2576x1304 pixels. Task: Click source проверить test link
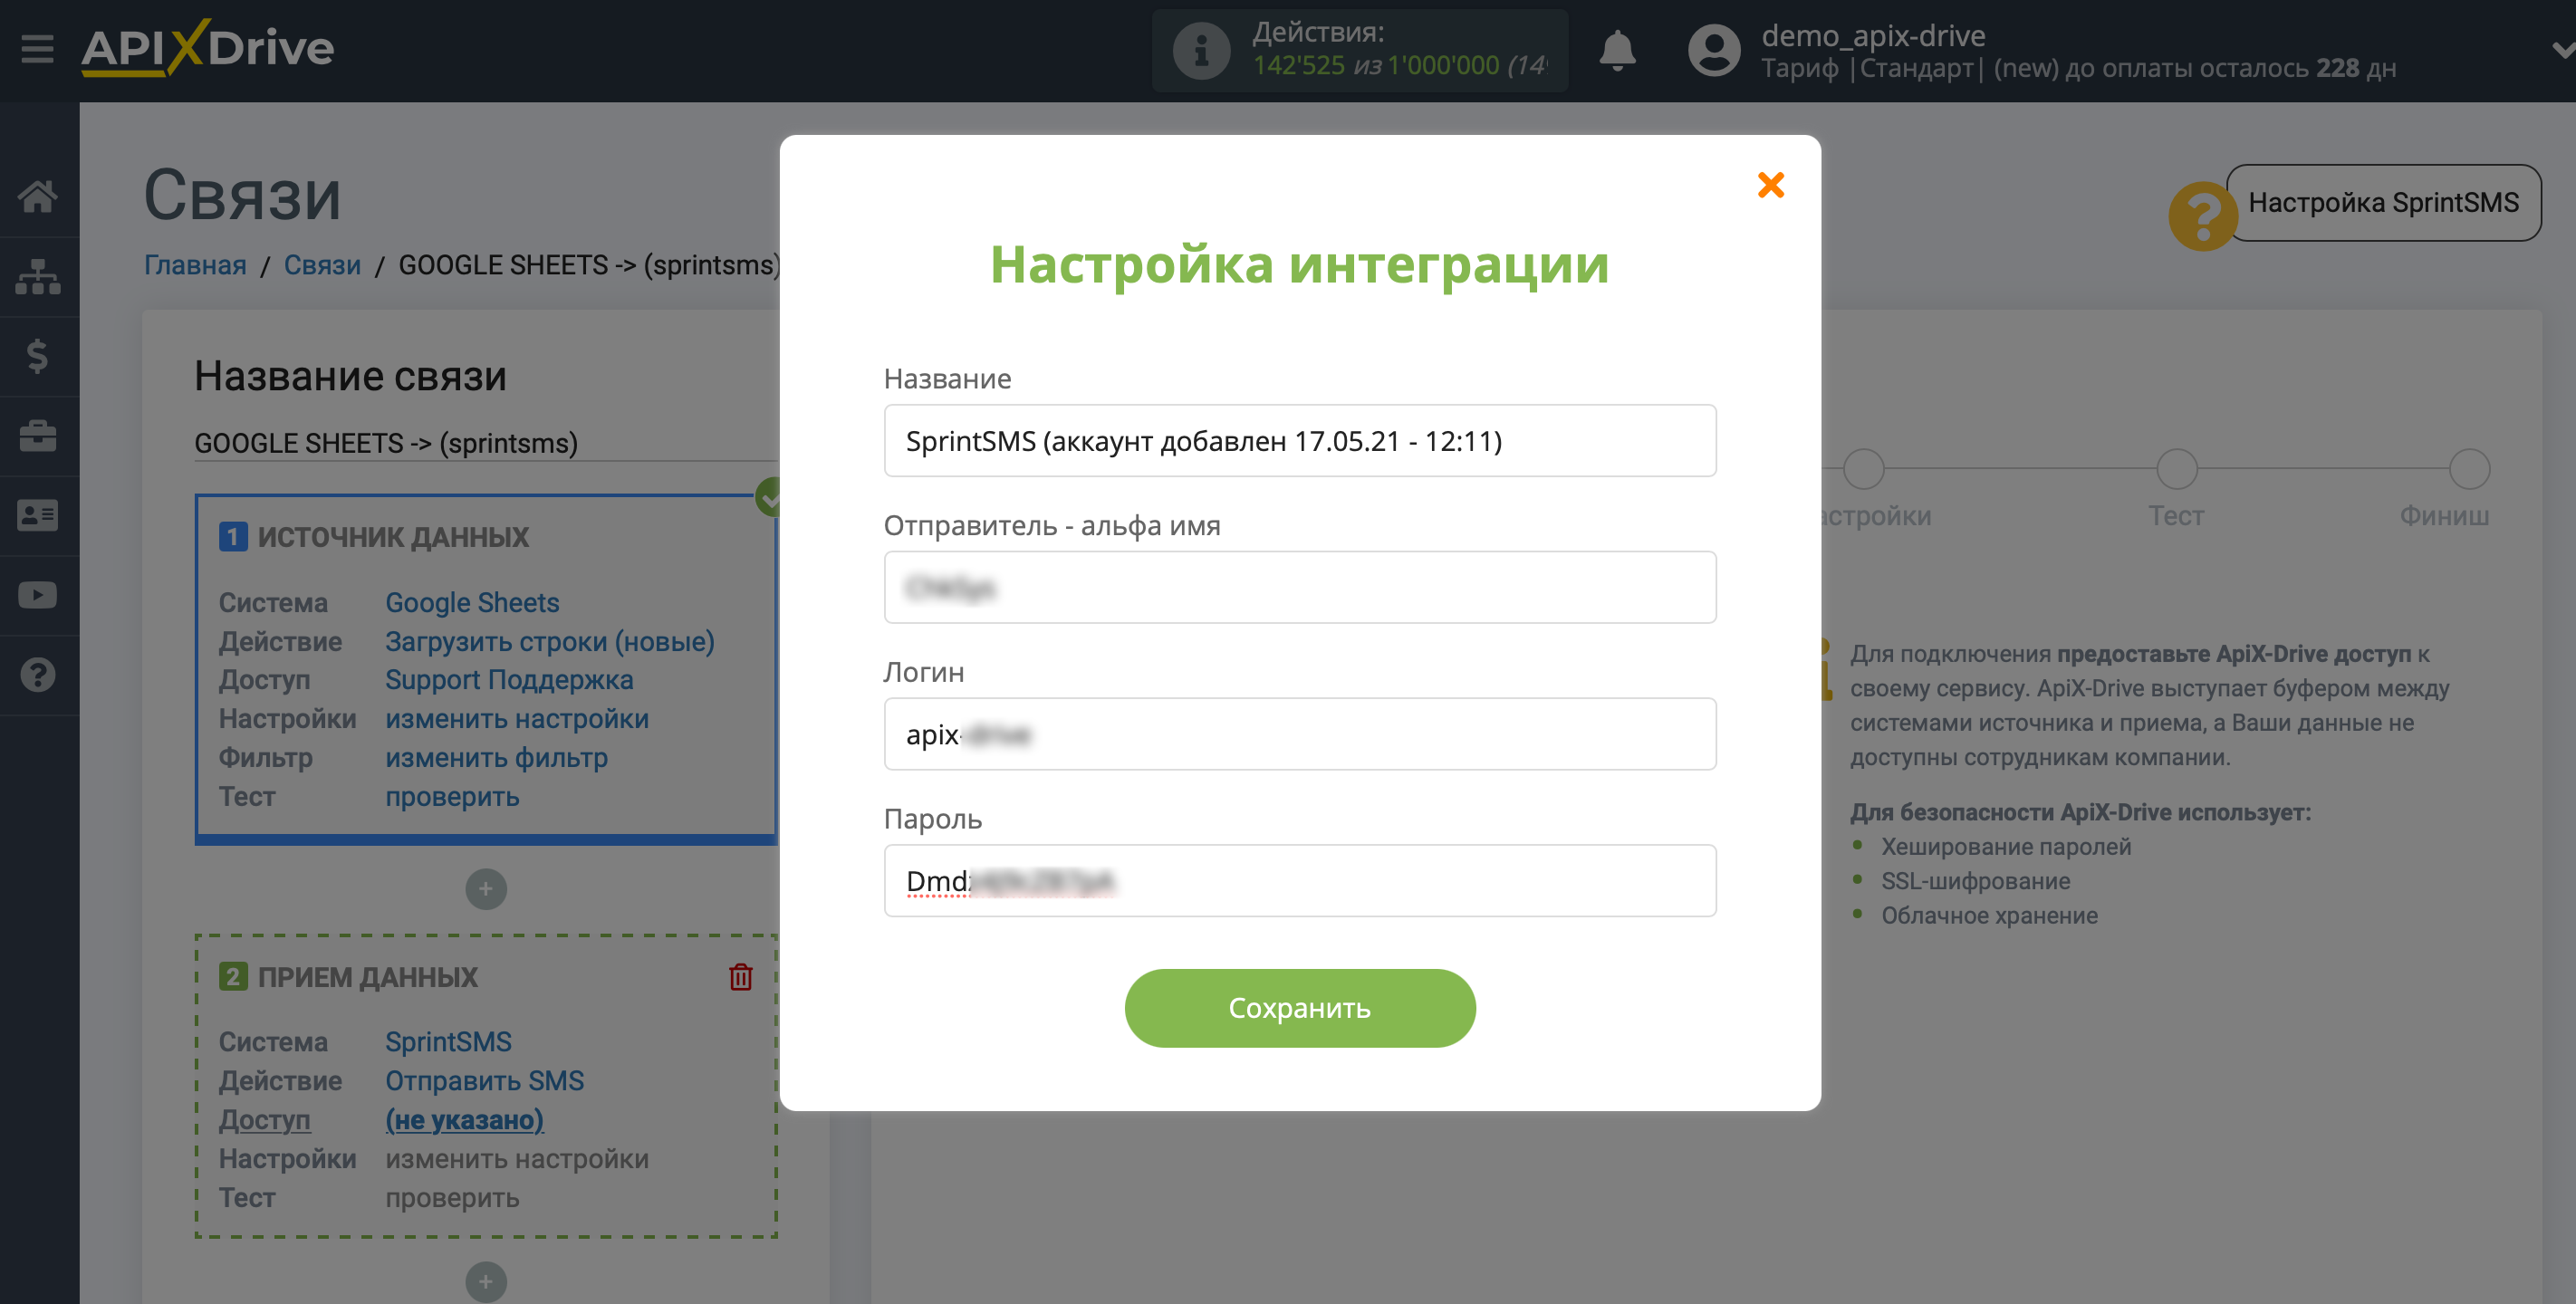(452, 797)
